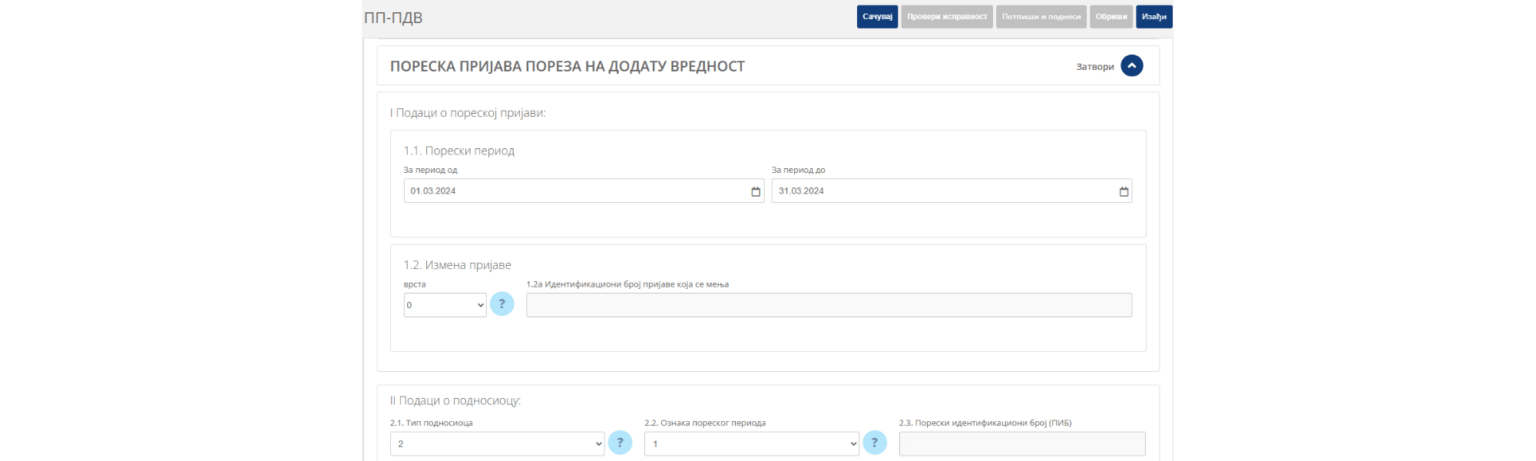Exit the form with 'Изађи' button

(x=1154, y=17)
